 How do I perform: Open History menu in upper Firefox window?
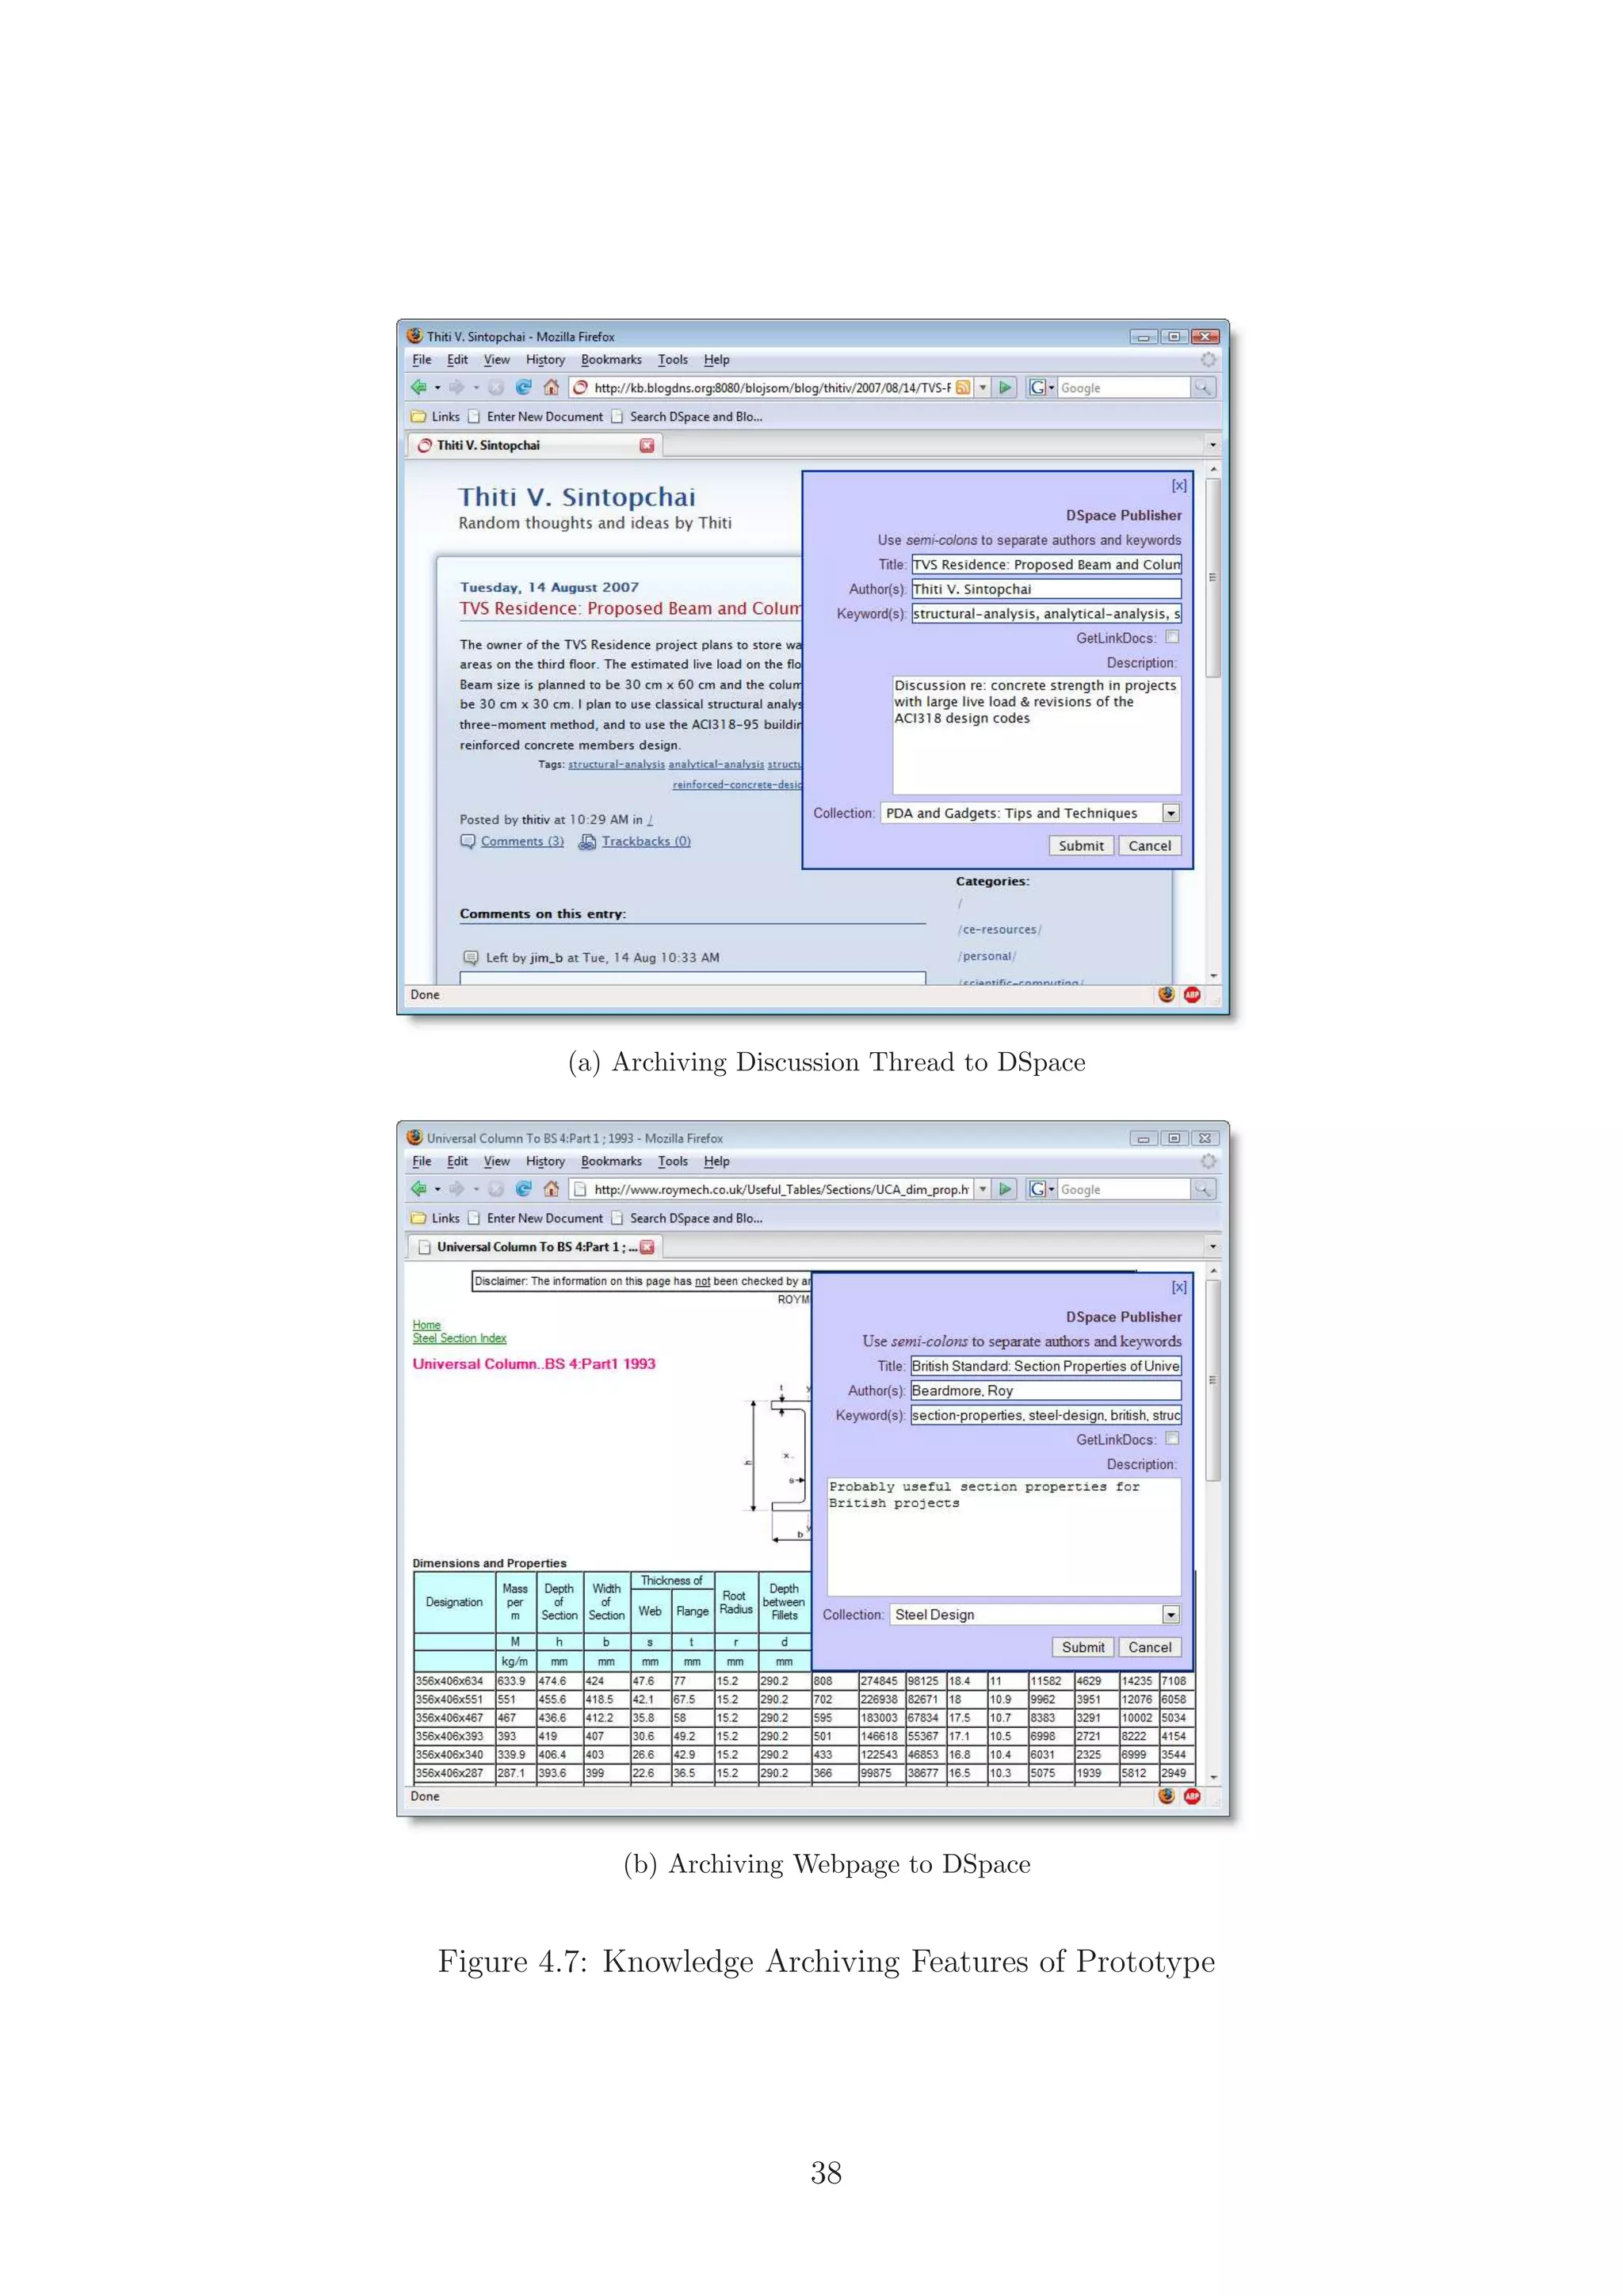click(545, 360)
